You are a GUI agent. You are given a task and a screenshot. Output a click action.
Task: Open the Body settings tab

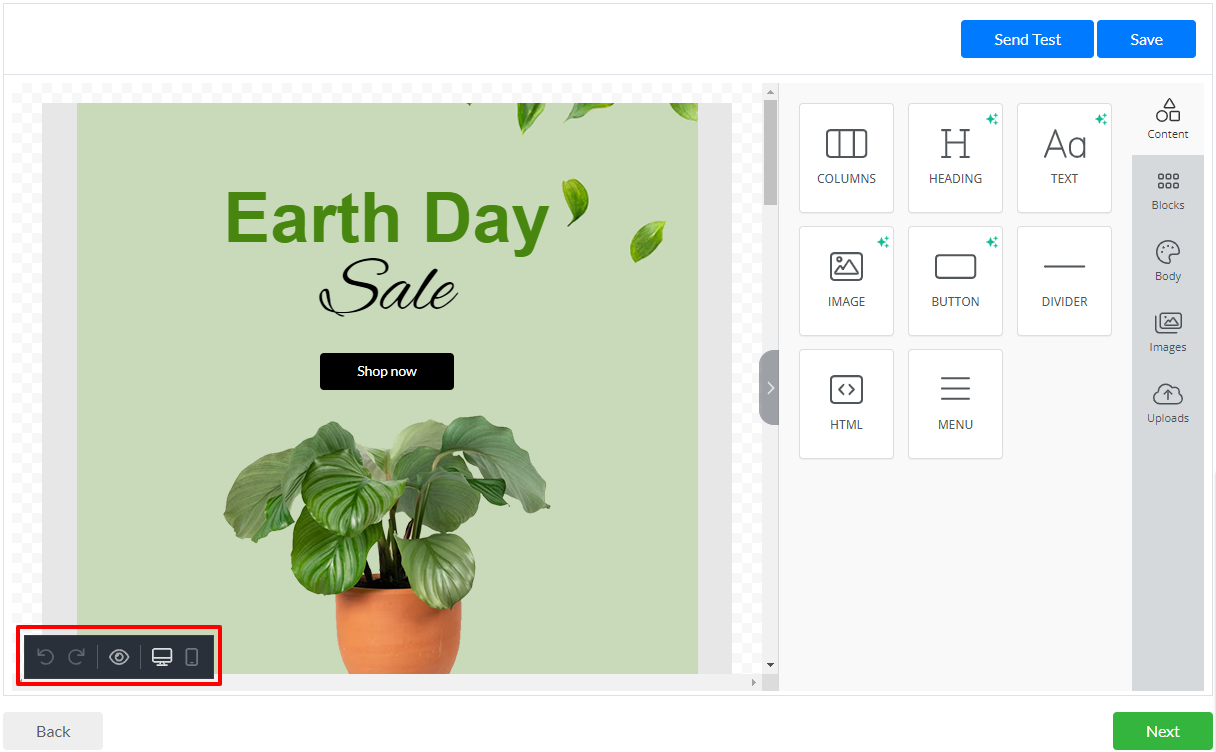(x=1167, y=262)
